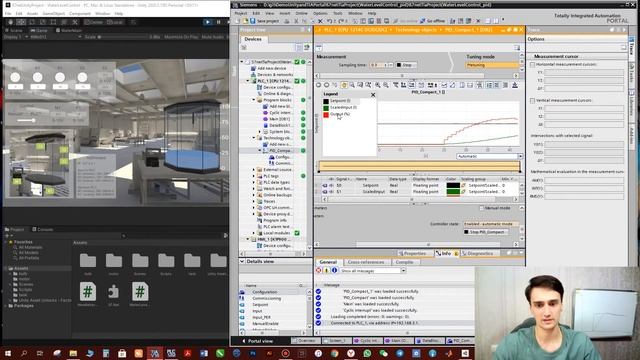This screenshot has width=640, height=360.
Task: Click the Undo icon in TIA toolbar
Action: 329,21
